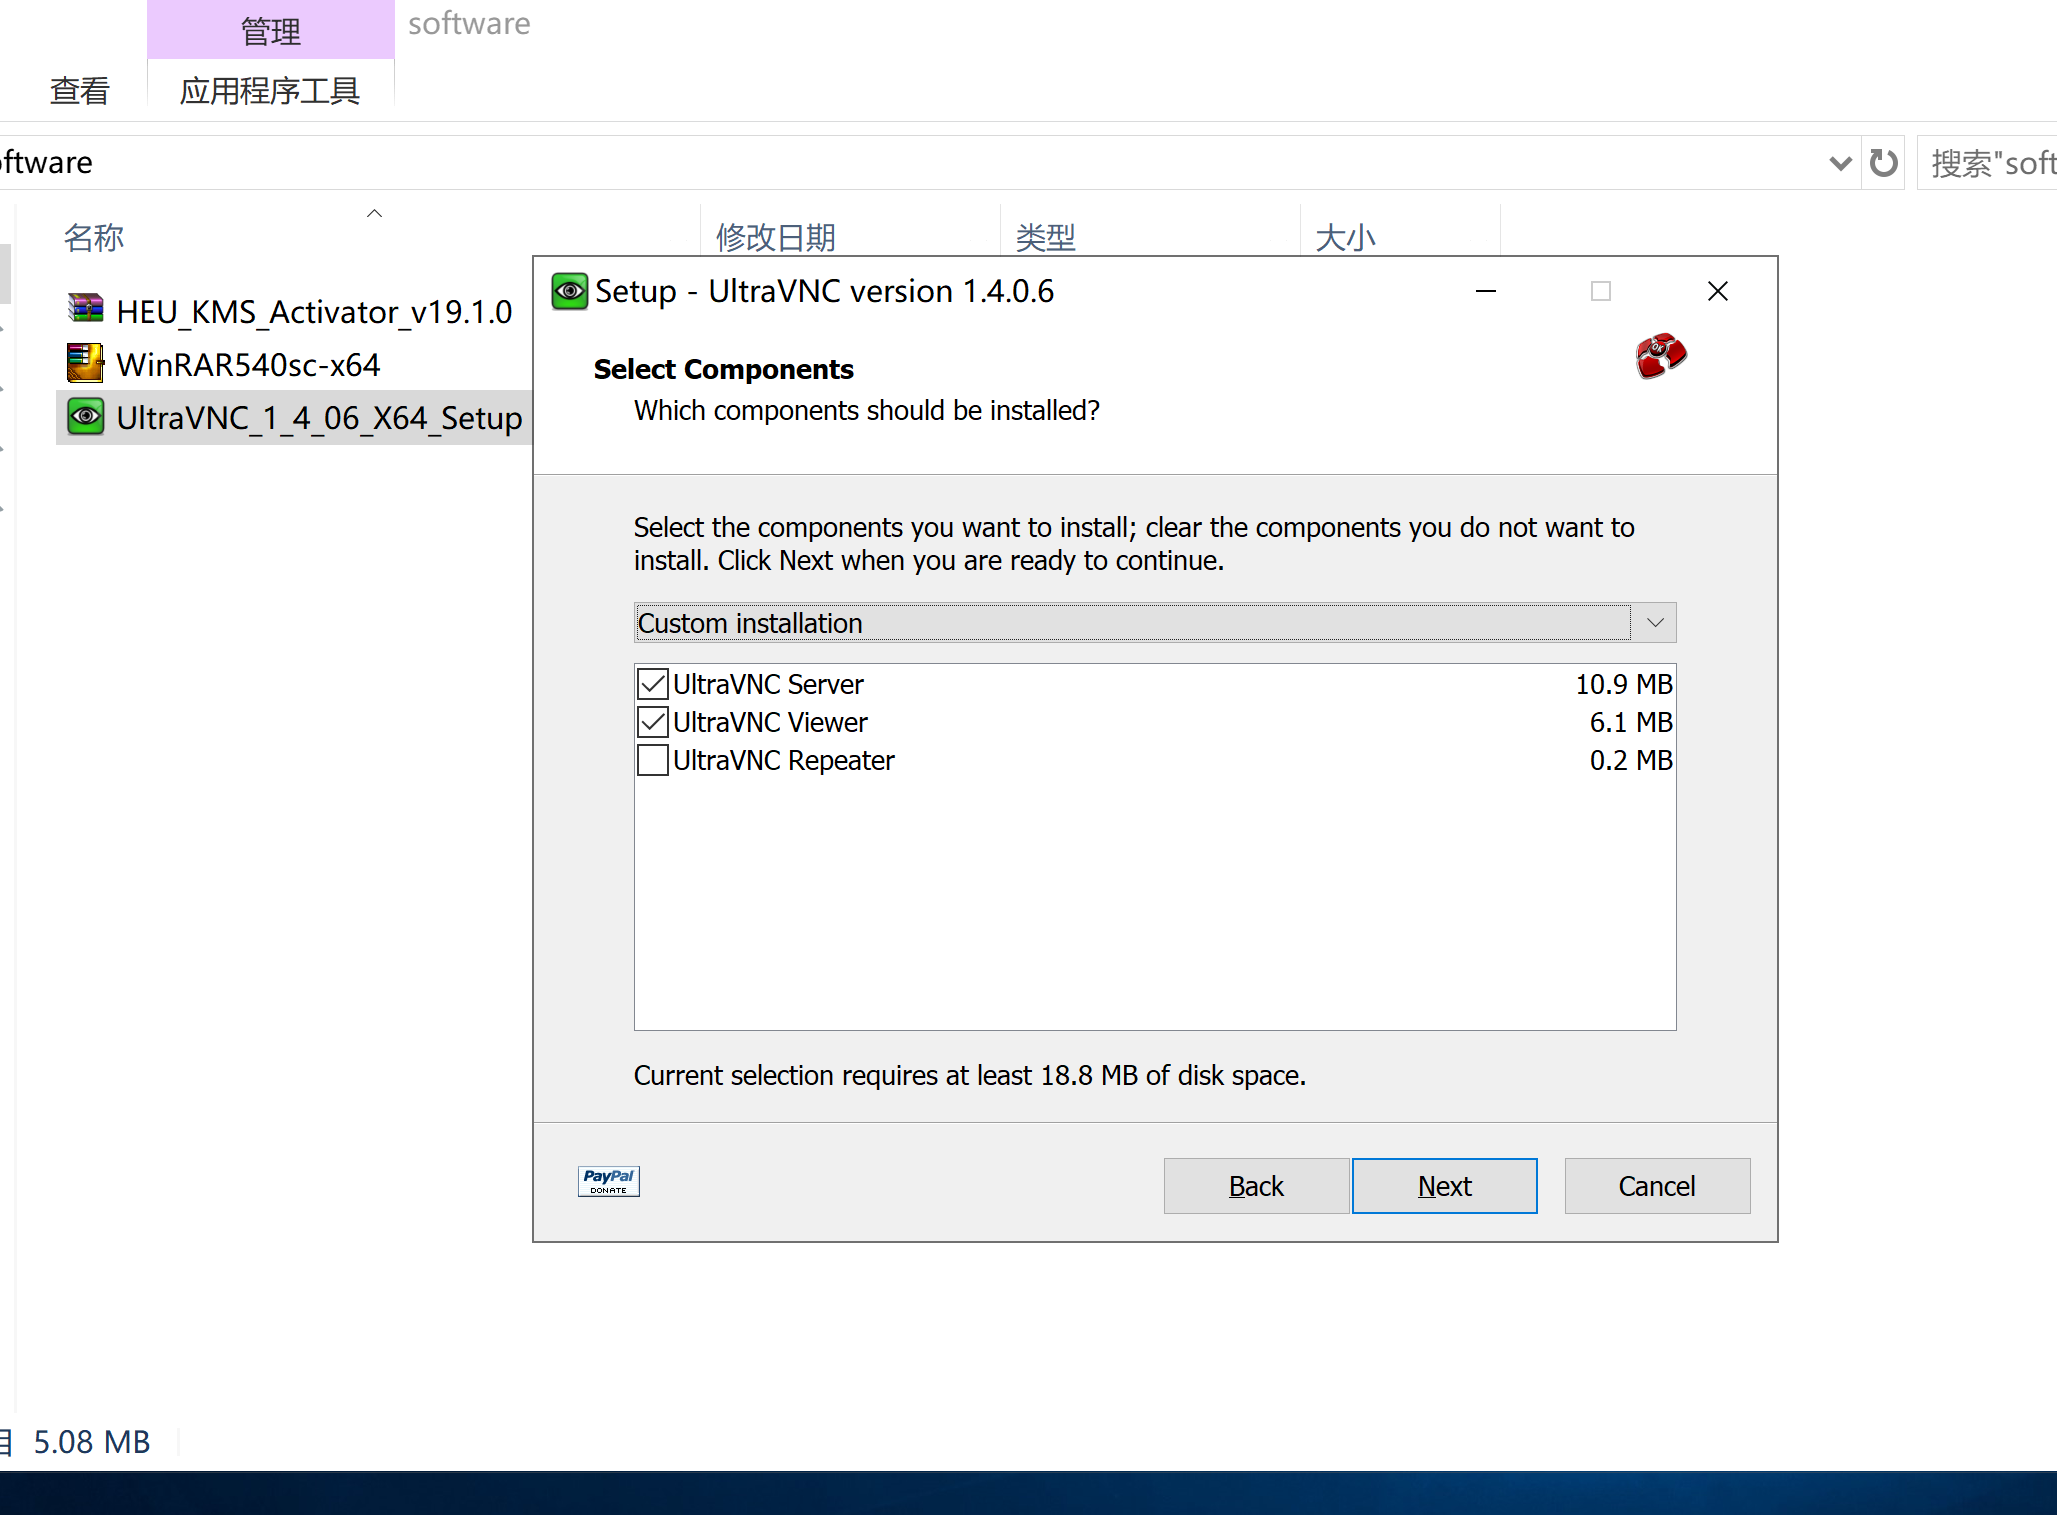
Task: Minimize the UltraVNC setup window
Action: tap(1486, 291)
